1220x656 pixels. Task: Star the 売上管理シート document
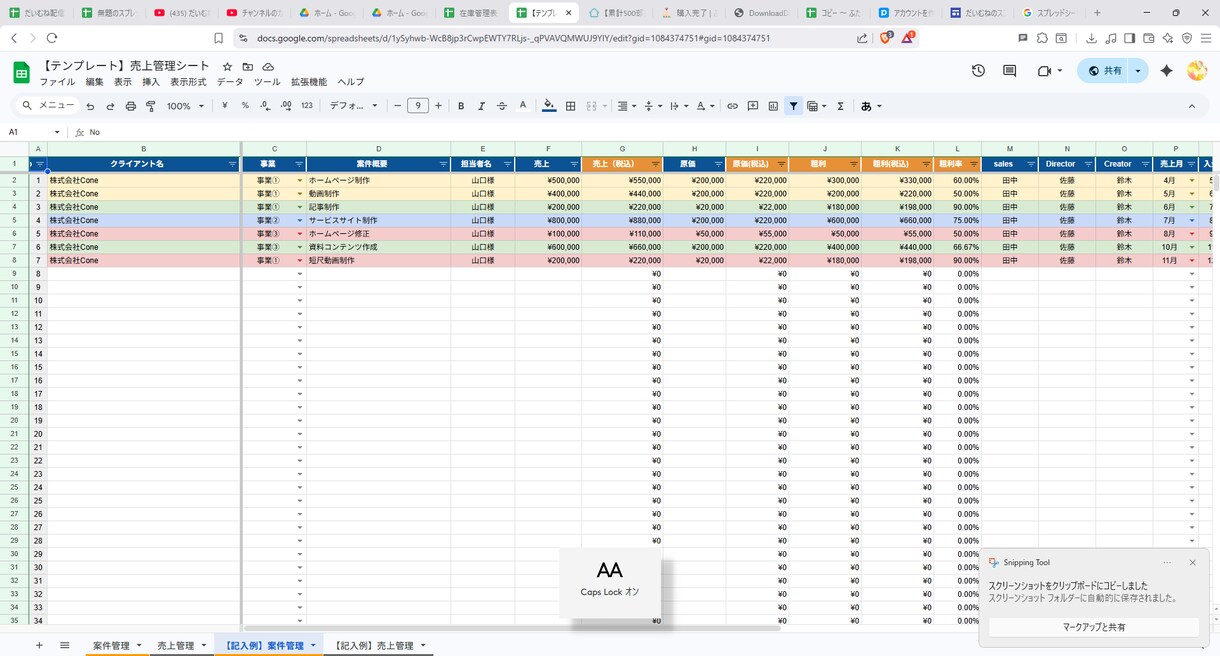coord(227,66)
